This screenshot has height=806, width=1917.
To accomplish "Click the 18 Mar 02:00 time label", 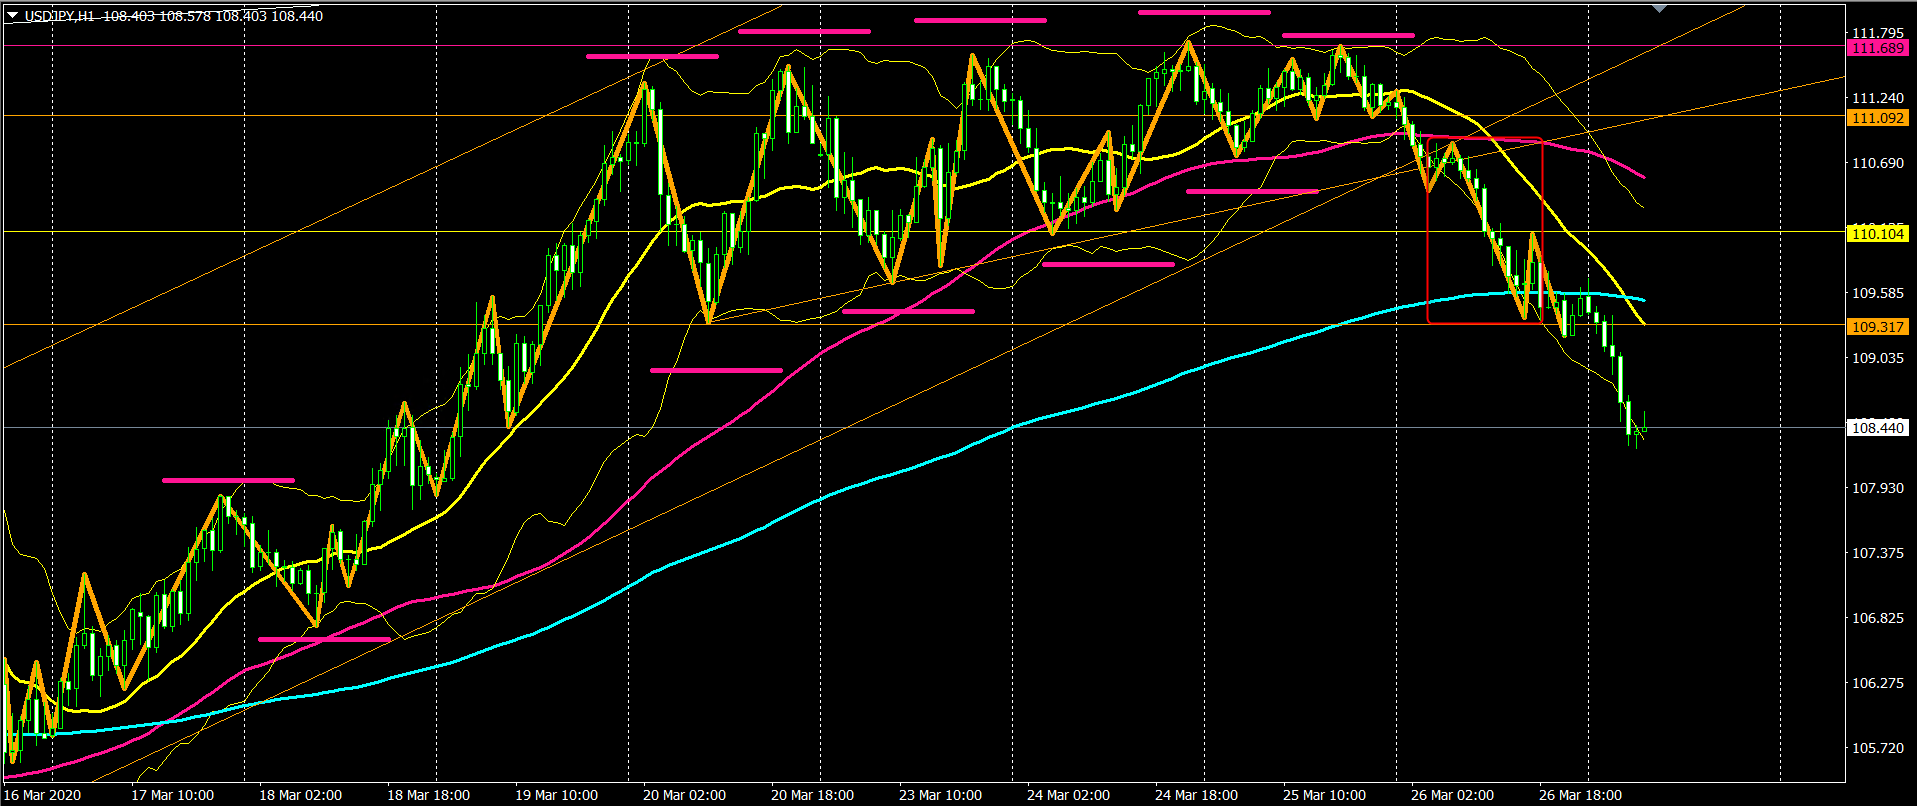I will click(x=301, y=795).
